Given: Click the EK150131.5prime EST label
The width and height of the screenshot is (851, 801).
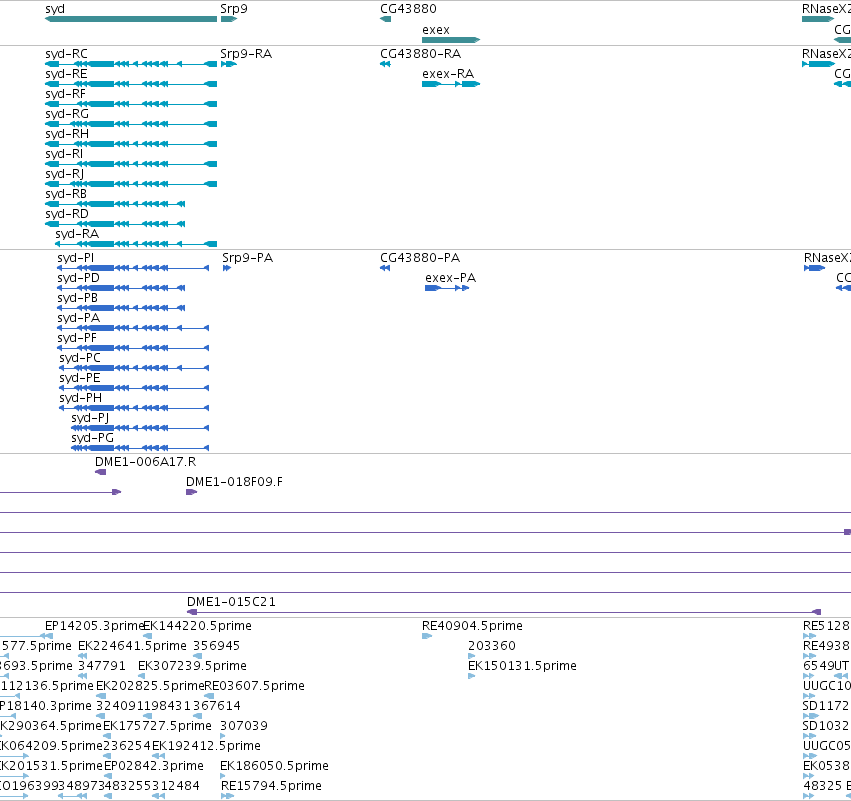Looking at the screenshot, I should click(x=522, y=666).
